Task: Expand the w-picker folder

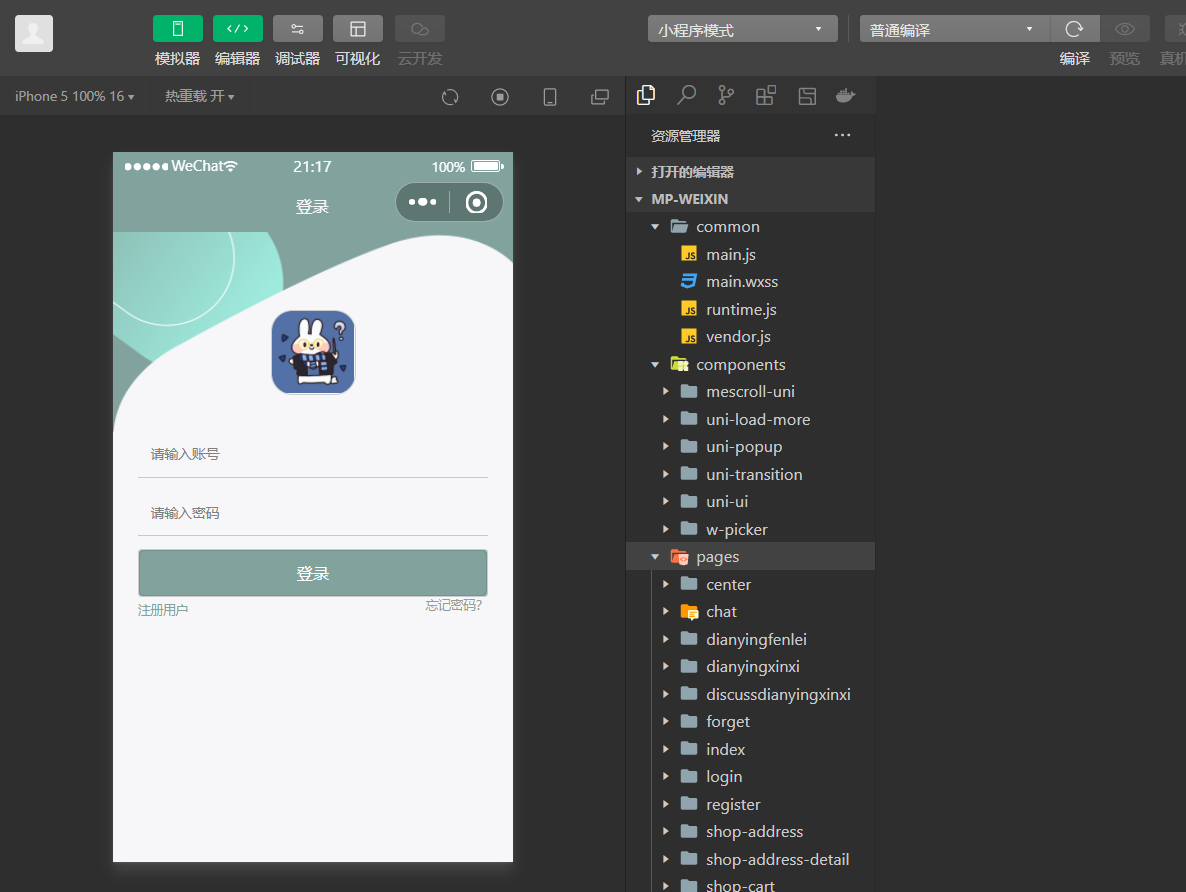Action: (750, 530)
